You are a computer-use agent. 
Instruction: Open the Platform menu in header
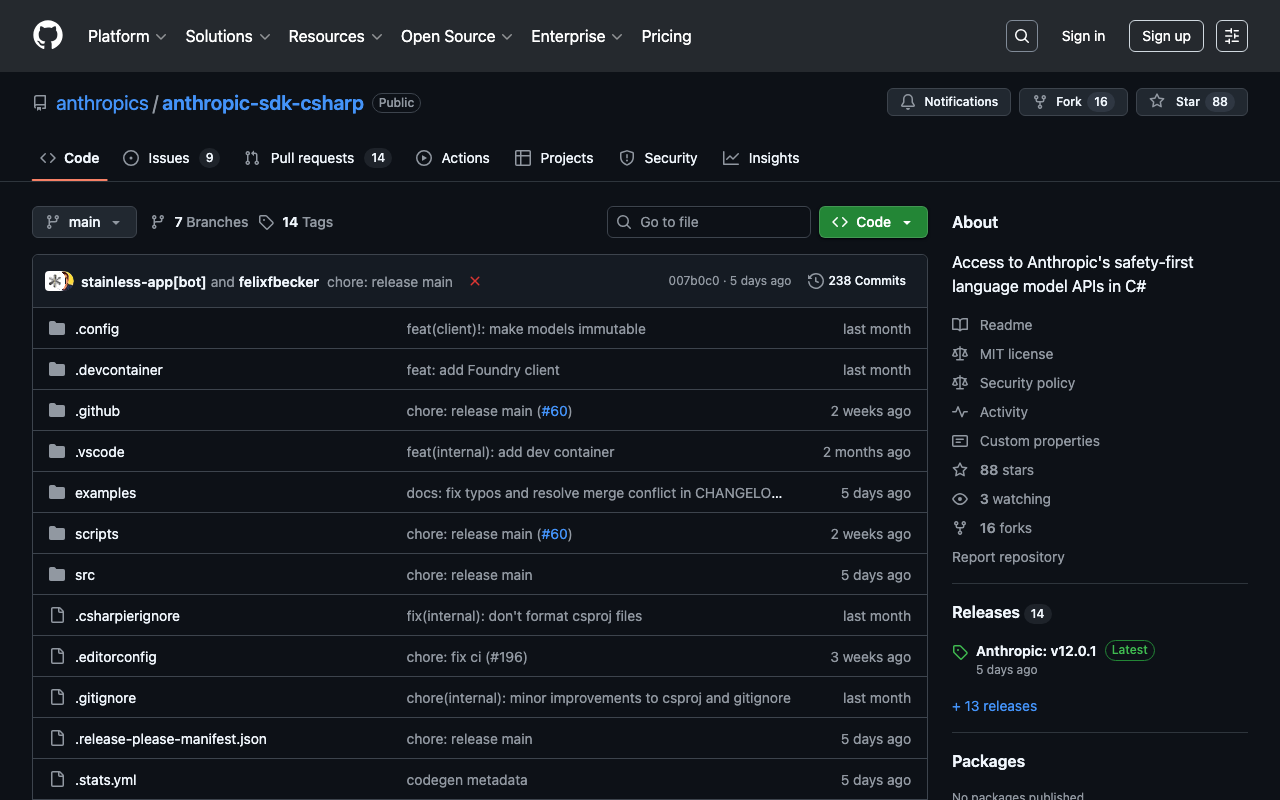coord(127,36)
